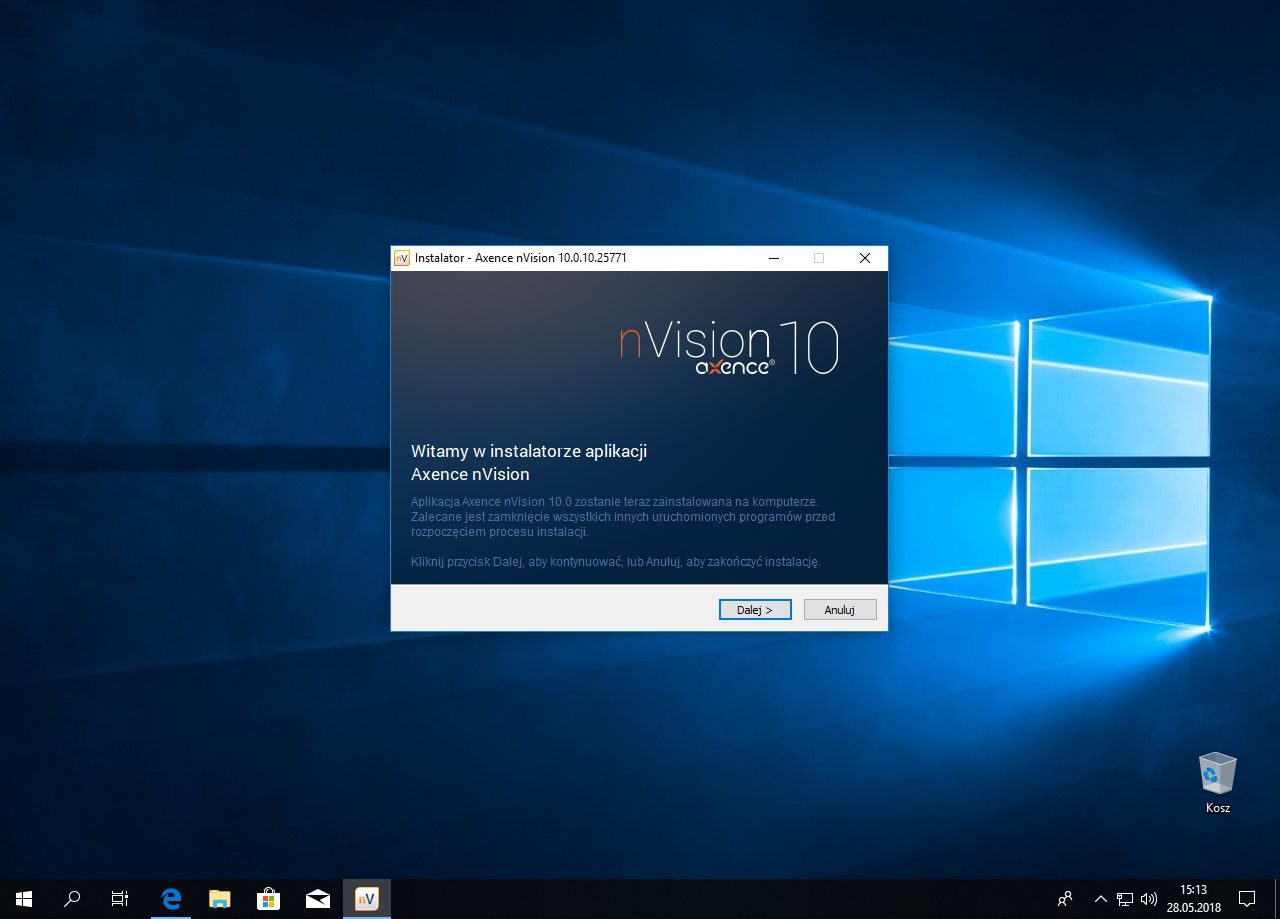Expand the hidden icons in the system tray

pyautogui.click(x=1099, y=898)
